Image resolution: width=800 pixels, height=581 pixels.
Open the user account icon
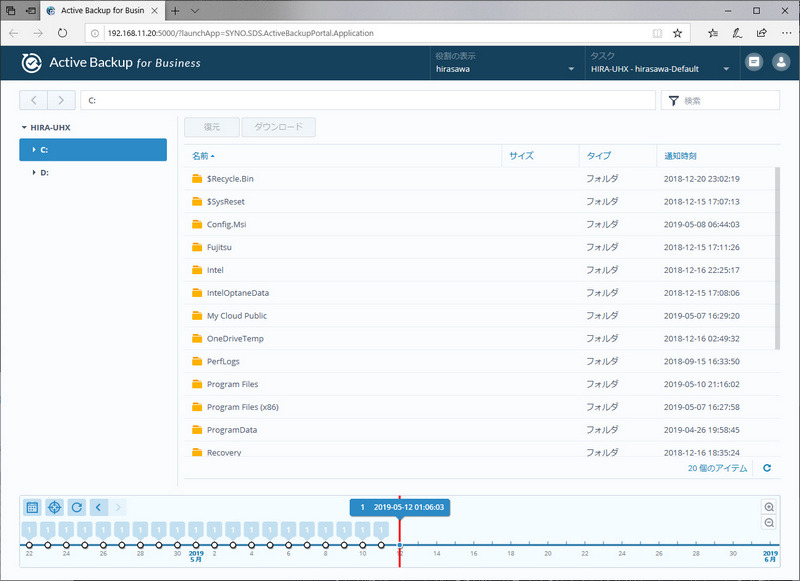(x=781, y=62)
